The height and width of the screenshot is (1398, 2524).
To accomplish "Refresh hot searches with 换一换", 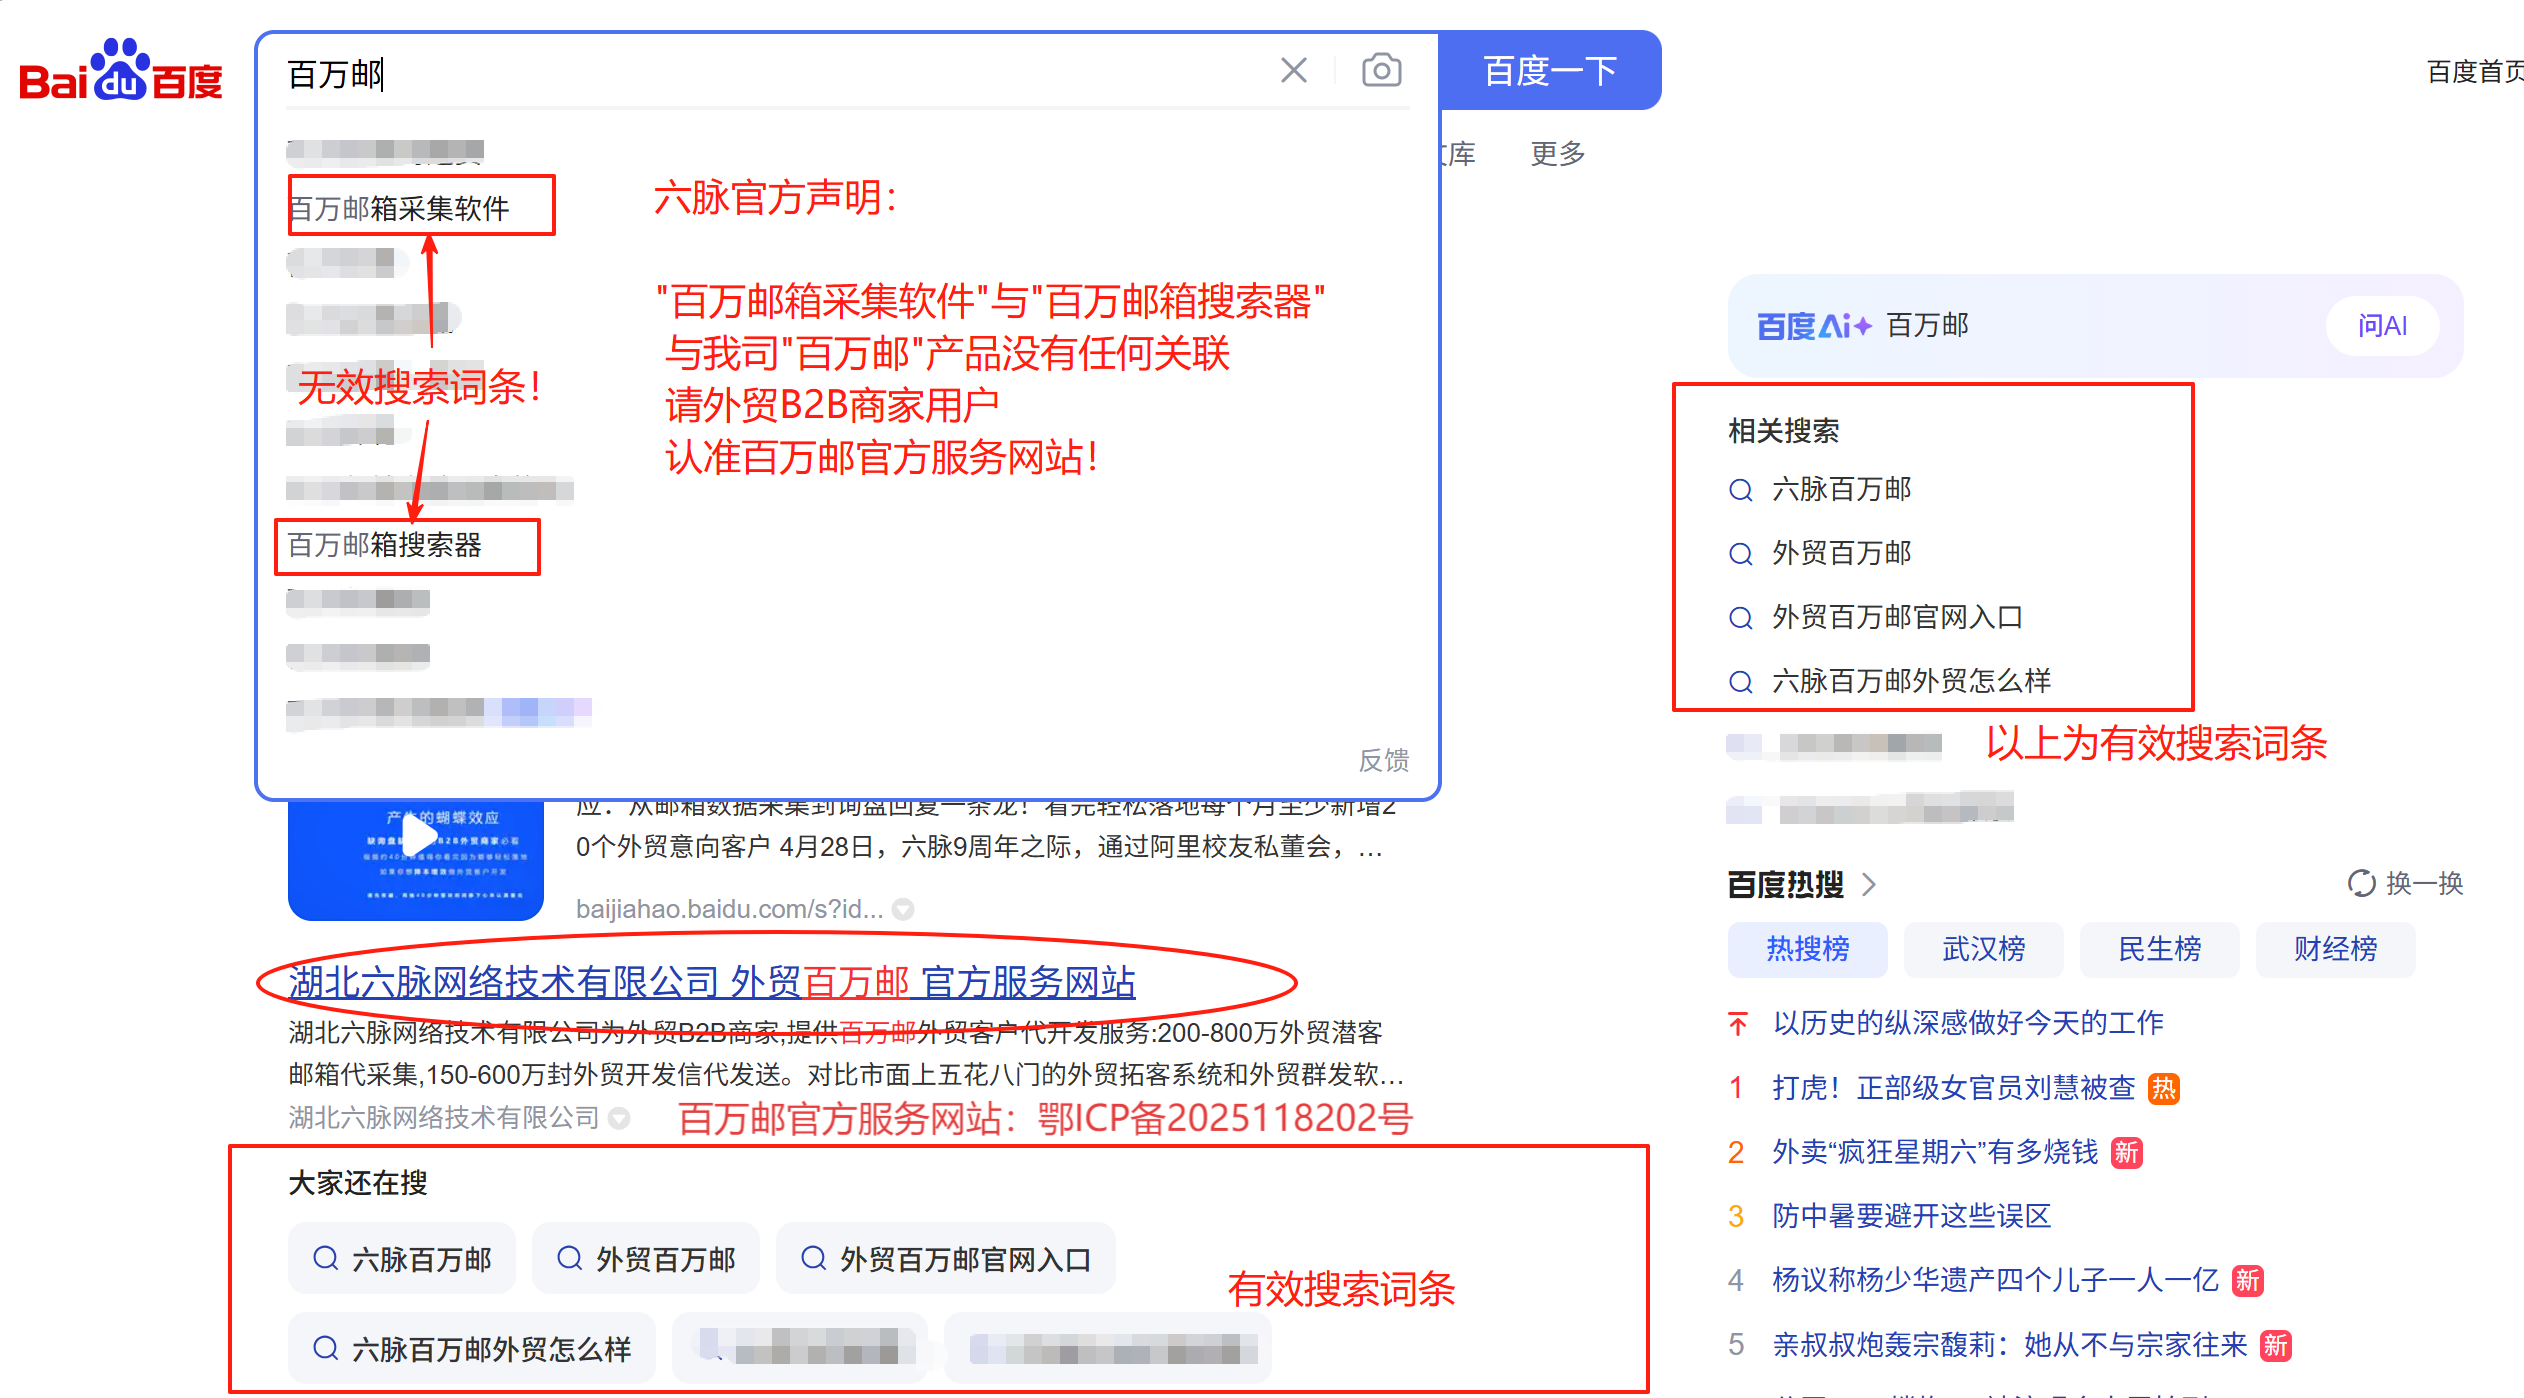I will [x=2424, y=883].
